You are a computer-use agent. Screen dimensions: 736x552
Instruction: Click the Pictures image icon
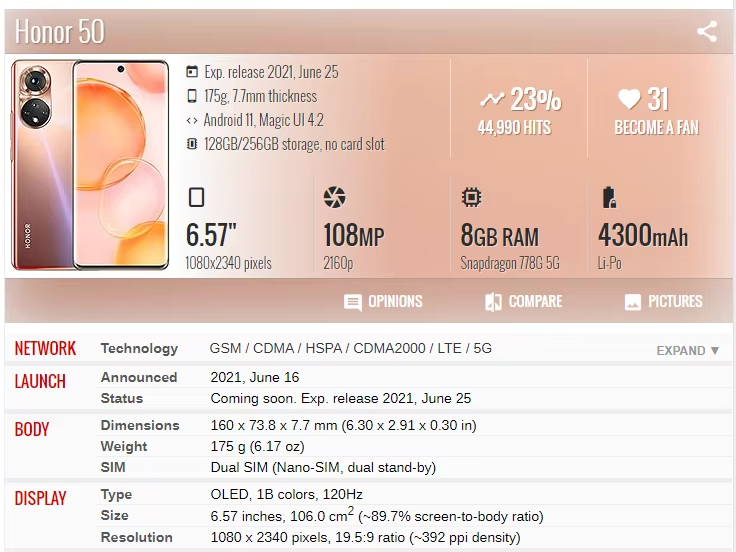pyautogui.click(x=633, y=302)
